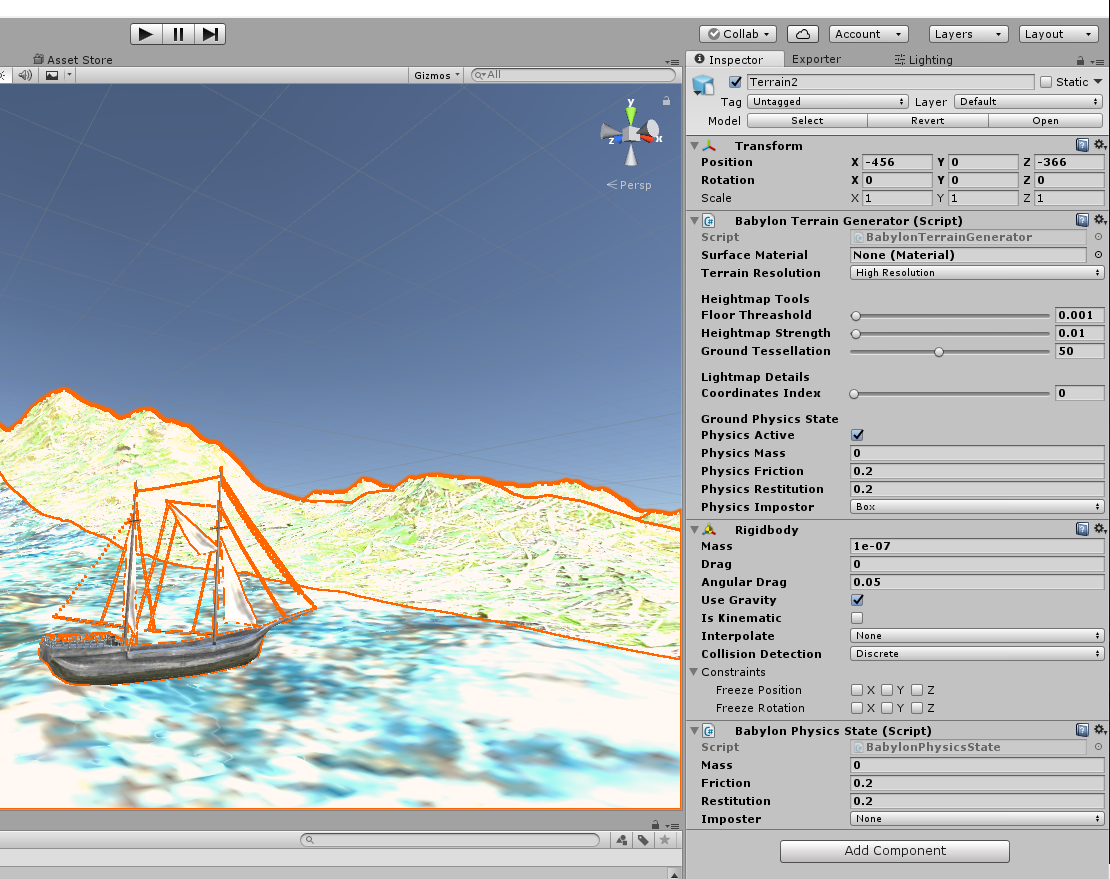Open Cloud services via the cloud icon
1110x879 pixels.
coord(803,34)
